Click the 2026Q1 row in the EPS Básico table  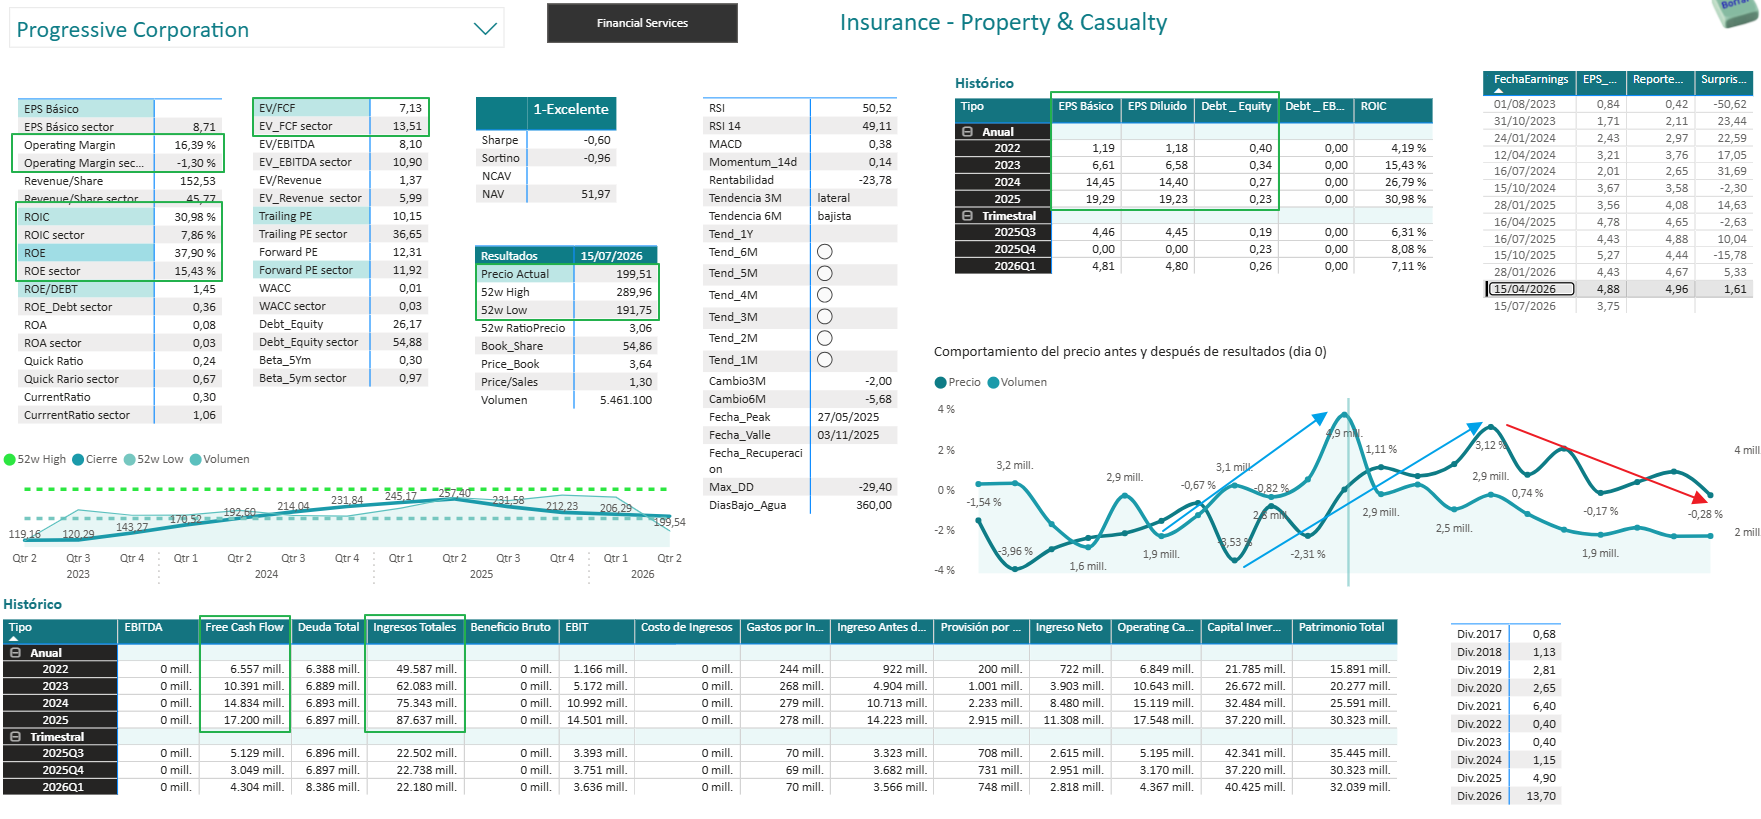point(1193,266)
